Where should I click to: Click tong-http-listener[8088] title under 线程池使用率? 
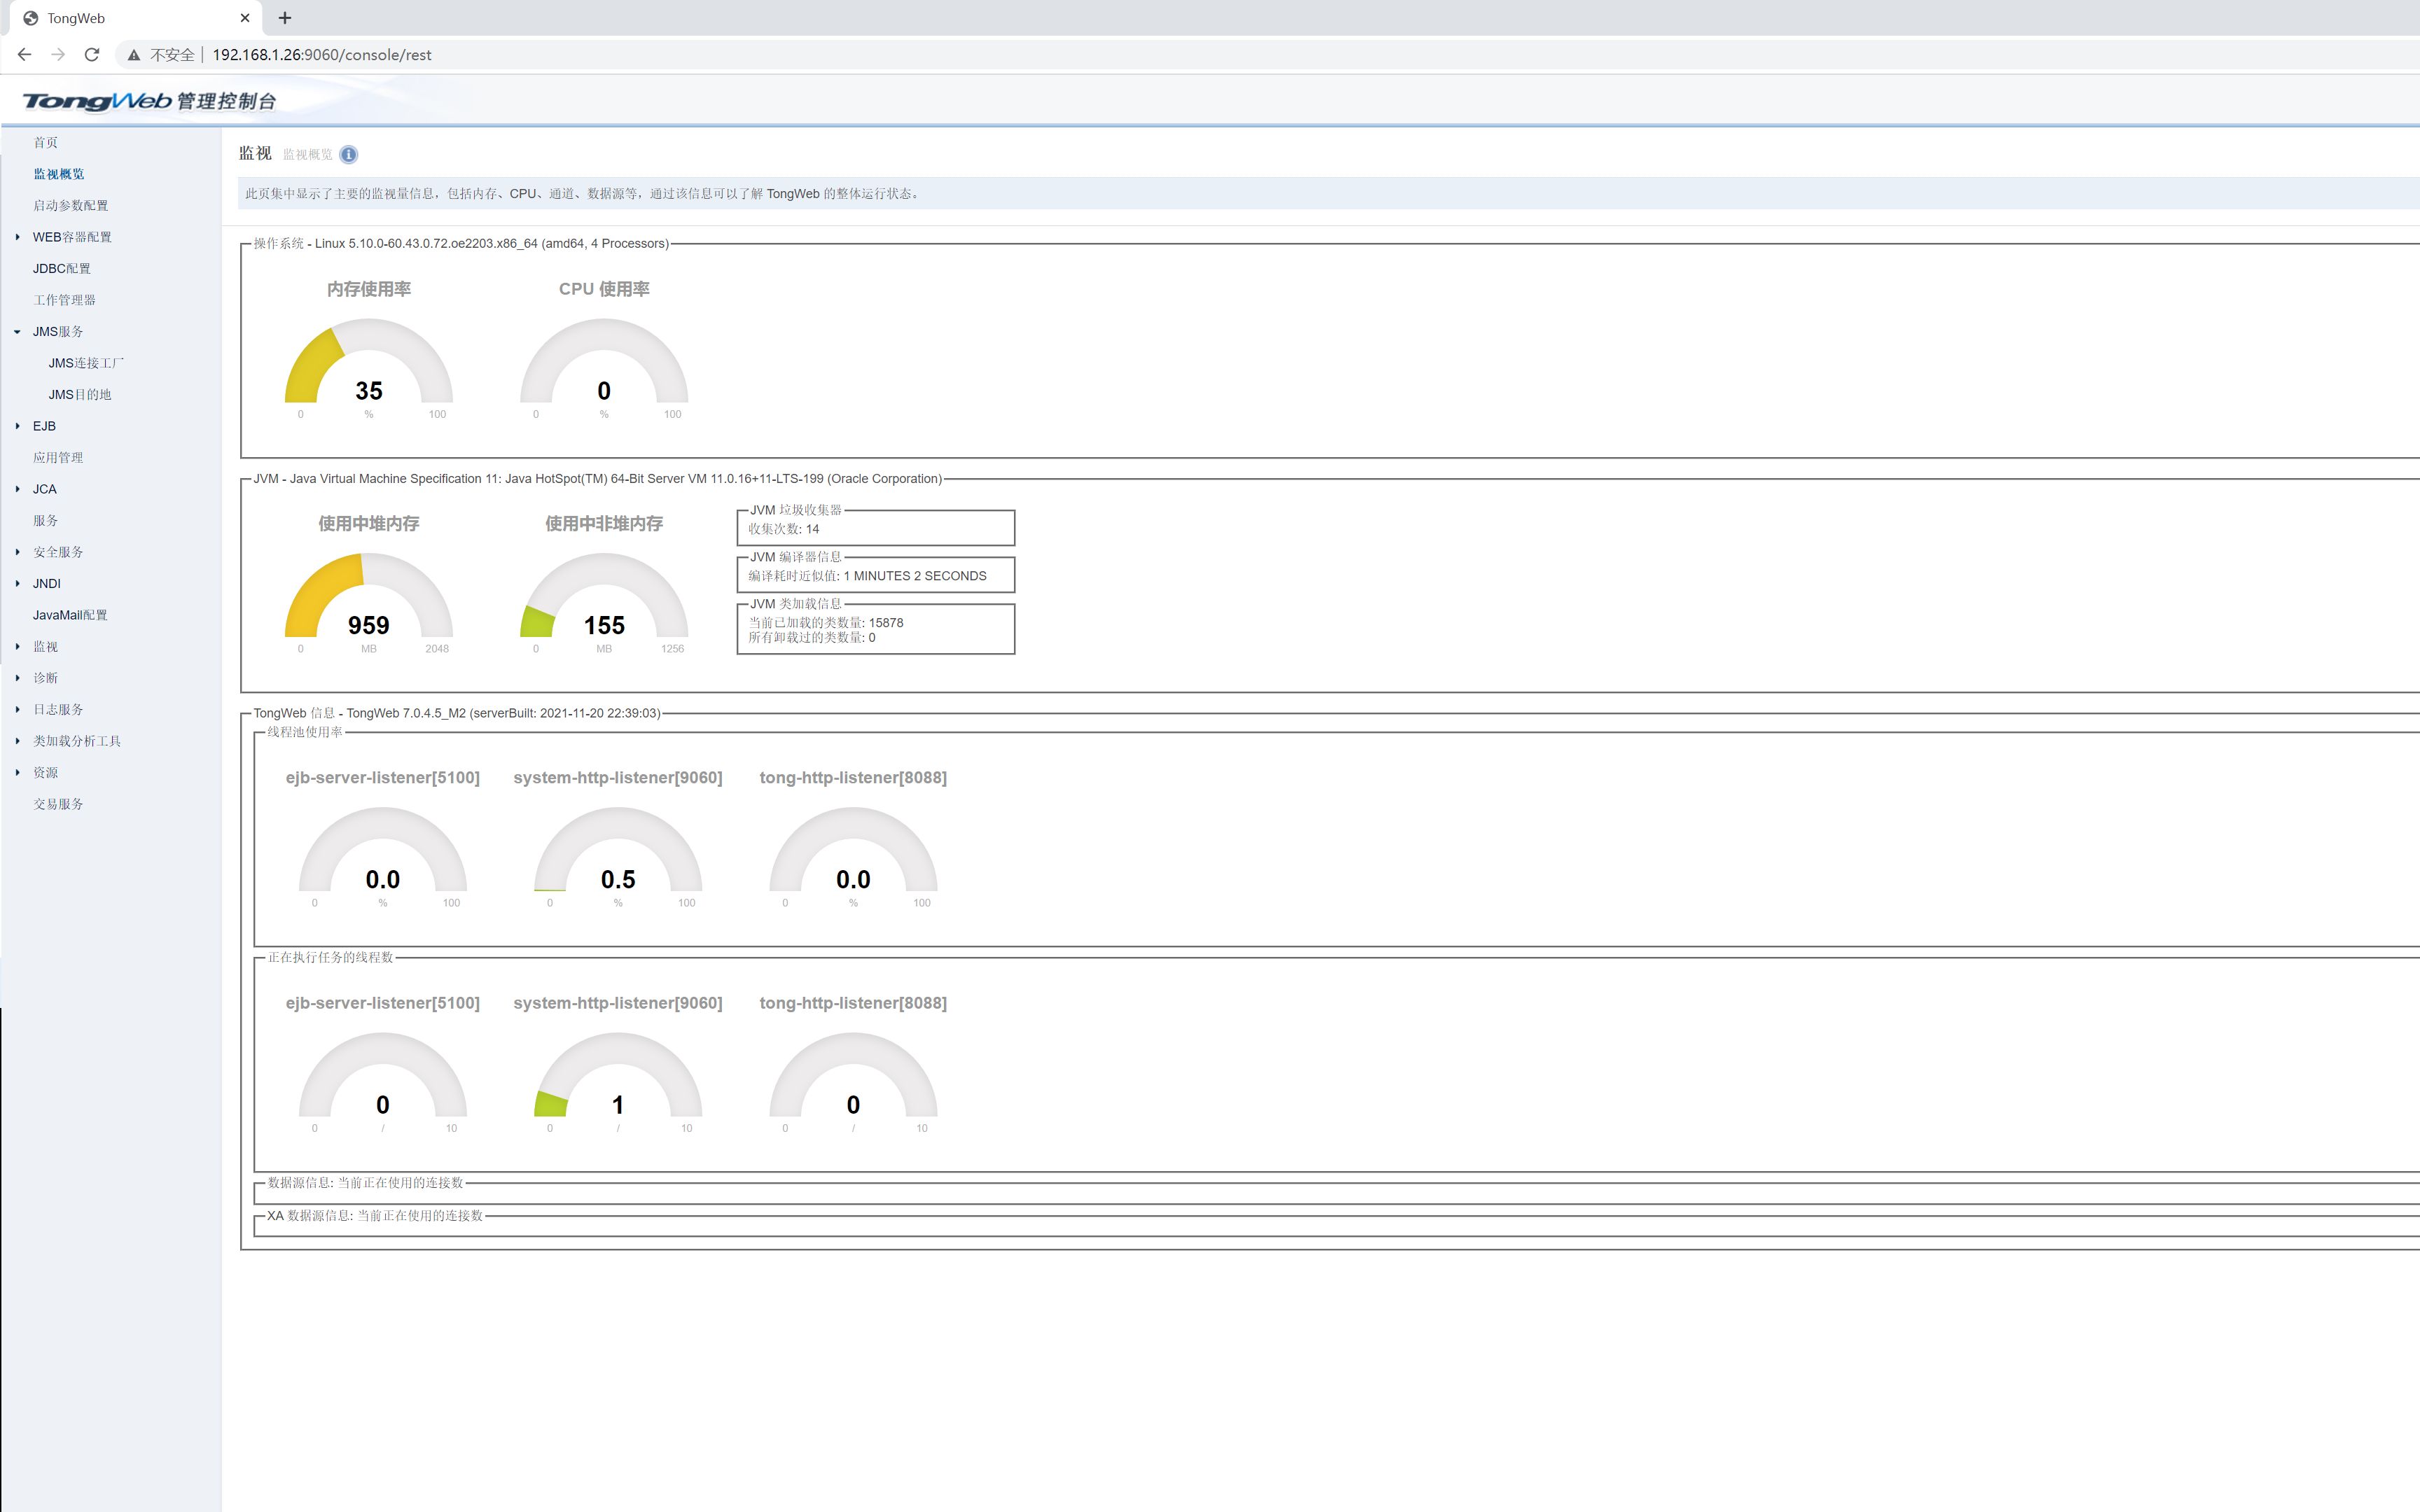[853, 777]
